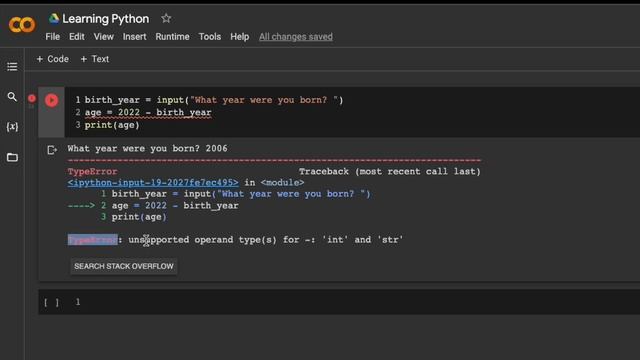Add a new Text cell

coord(95,59)
